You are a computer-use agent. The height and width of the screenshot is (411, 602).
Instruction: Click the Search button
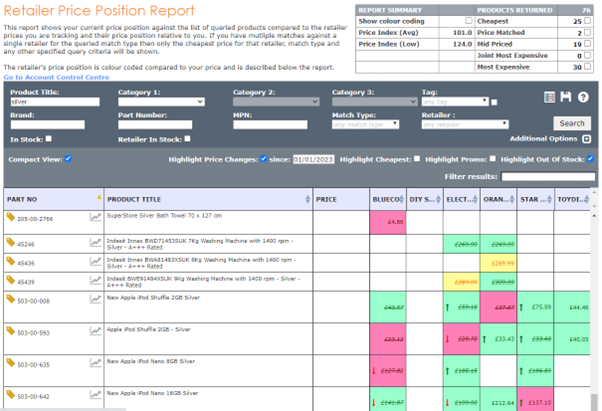click(572, 123)
